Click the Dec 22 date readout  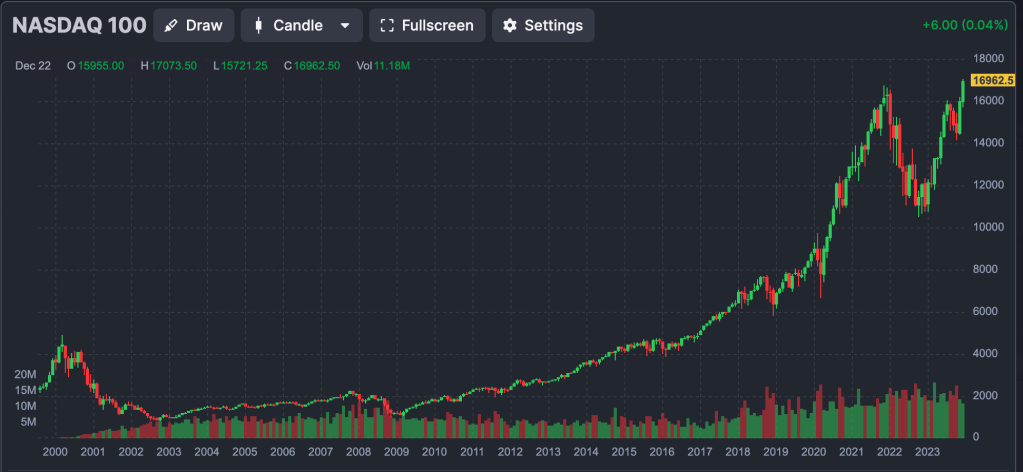(33, 66)
